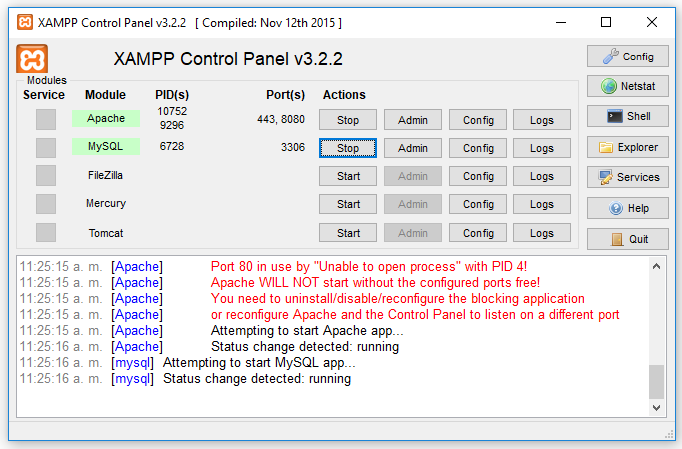Minimize the XAMPP Control Panel window
This screenshot has height=449, width=682.
561,22
